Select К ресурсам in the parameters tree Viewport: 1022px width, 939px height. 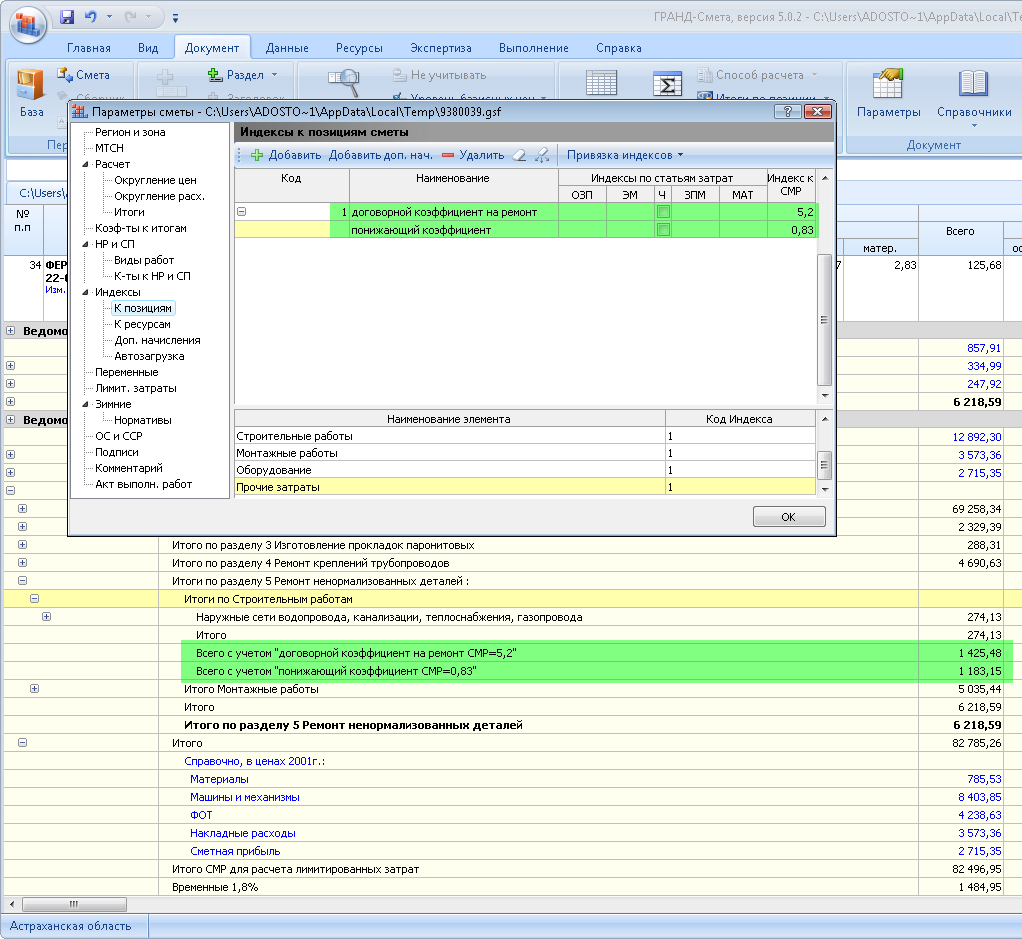click(x=142, y=324)
